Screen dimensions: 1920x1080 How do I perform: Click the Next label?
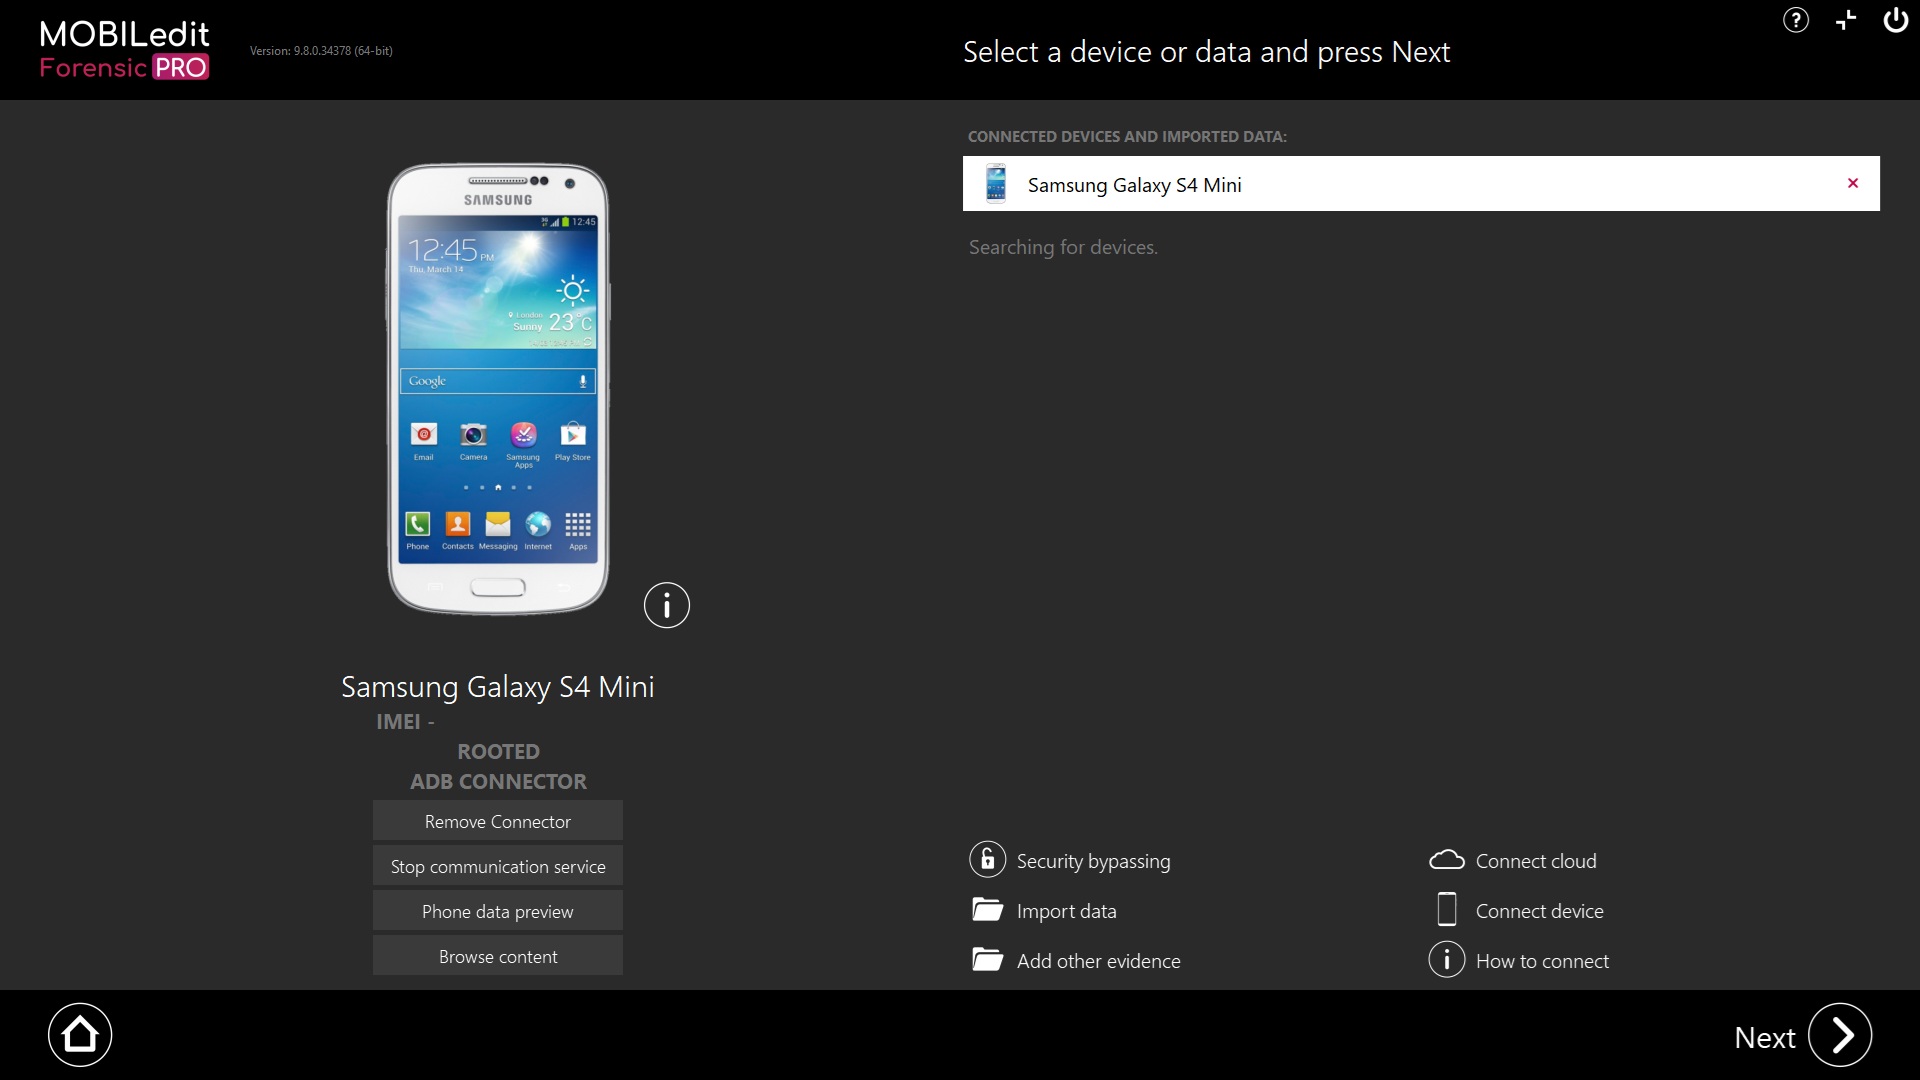(x=1765, y=1038)
